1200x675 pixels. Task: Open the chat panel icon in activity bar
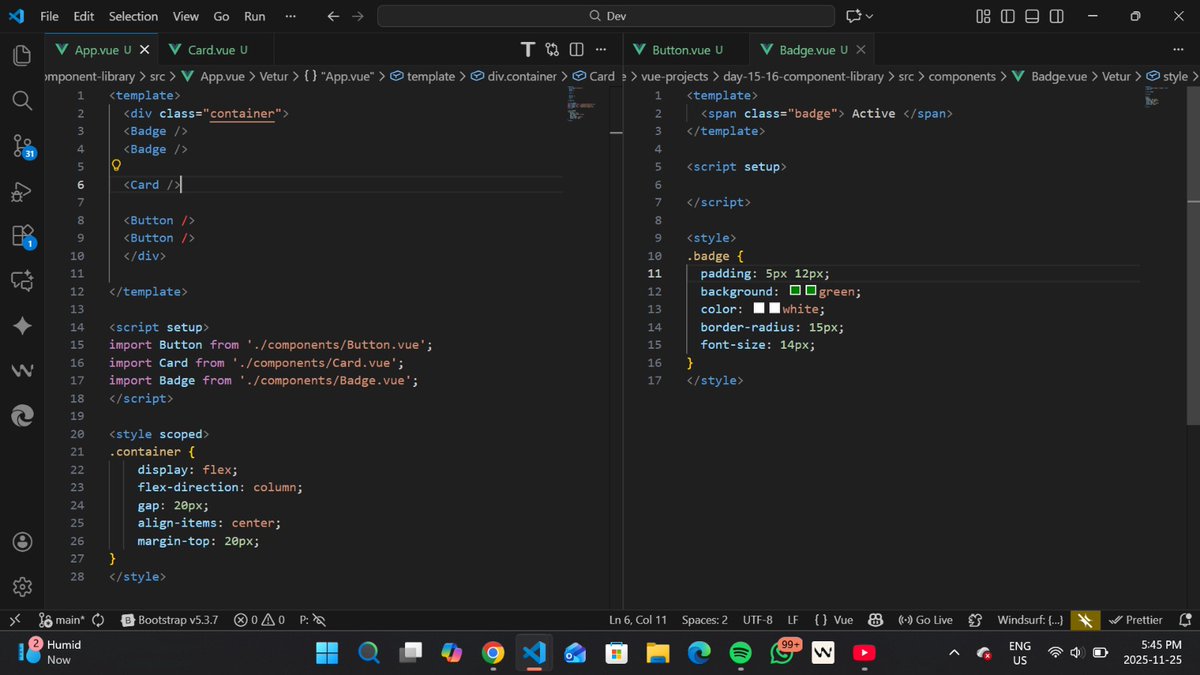(22, 281)
